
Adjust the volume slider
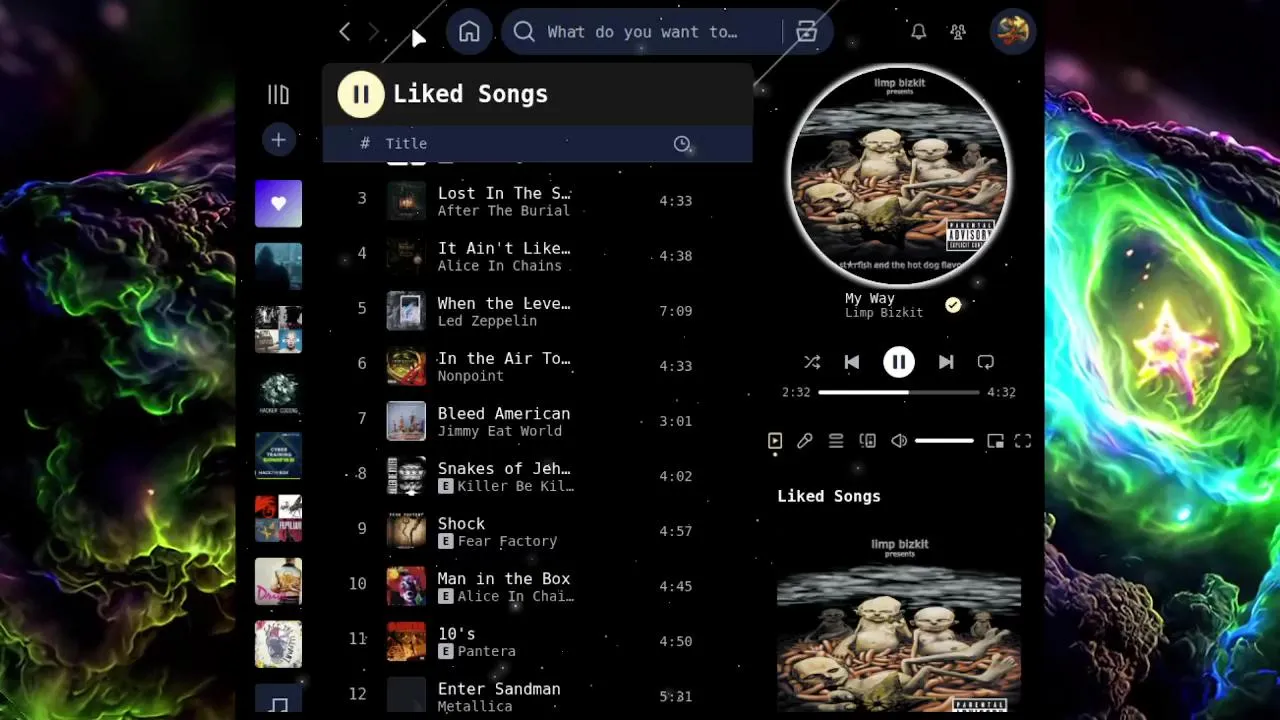[x=944, y=441]
